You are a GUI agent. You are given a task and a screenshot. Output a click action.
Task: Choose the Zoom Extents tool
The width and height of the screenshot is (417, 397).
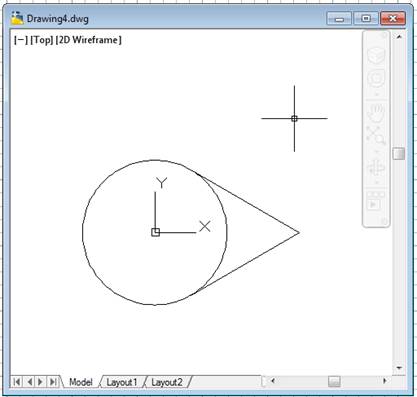pyautogui.click(x=376, y=135)
